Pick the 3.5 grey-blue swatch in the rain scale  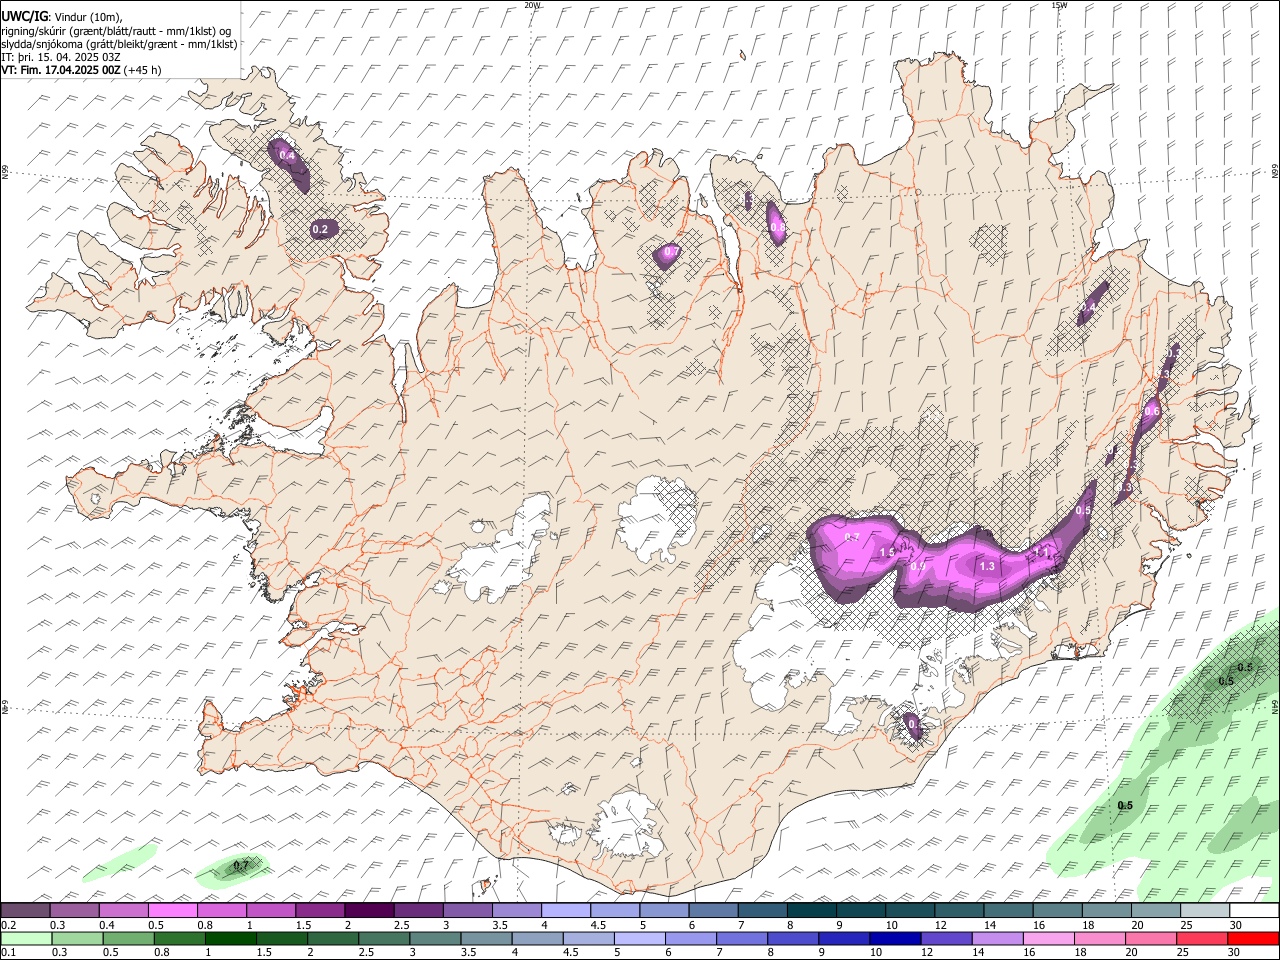[x=485, y=938]
